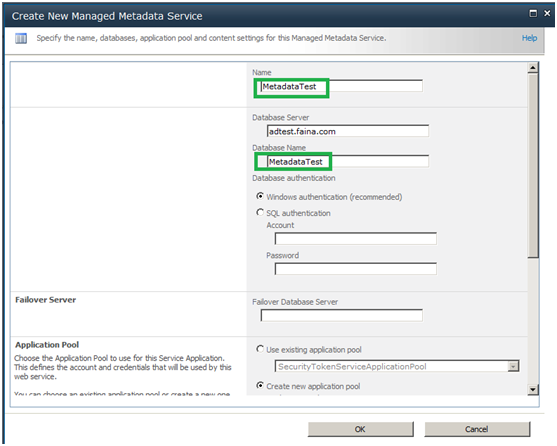The height and width of the screenshot is (446, 557).
Task: Click the Managed Metadata Service header icon
Action: coord(21,38)
